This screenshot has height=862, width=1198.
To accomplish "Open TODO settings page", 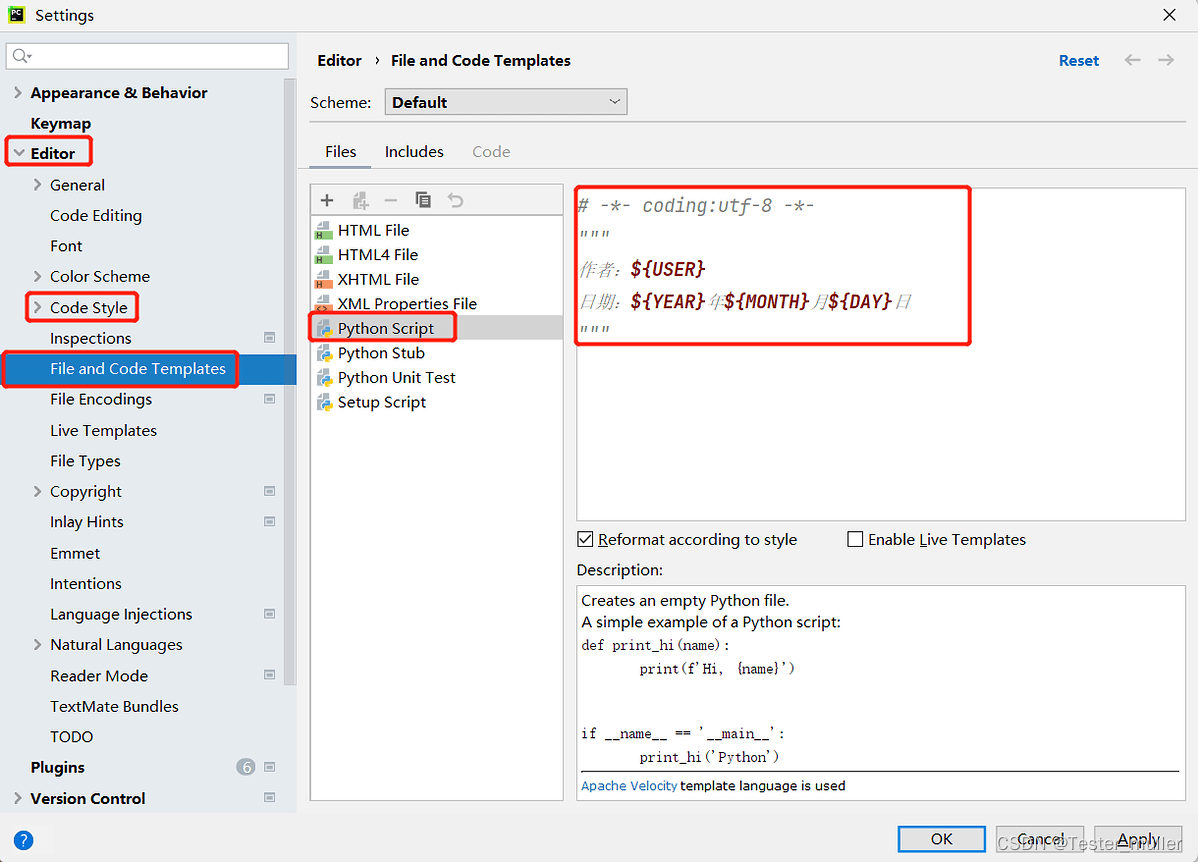I will click(x=71, y=737).
